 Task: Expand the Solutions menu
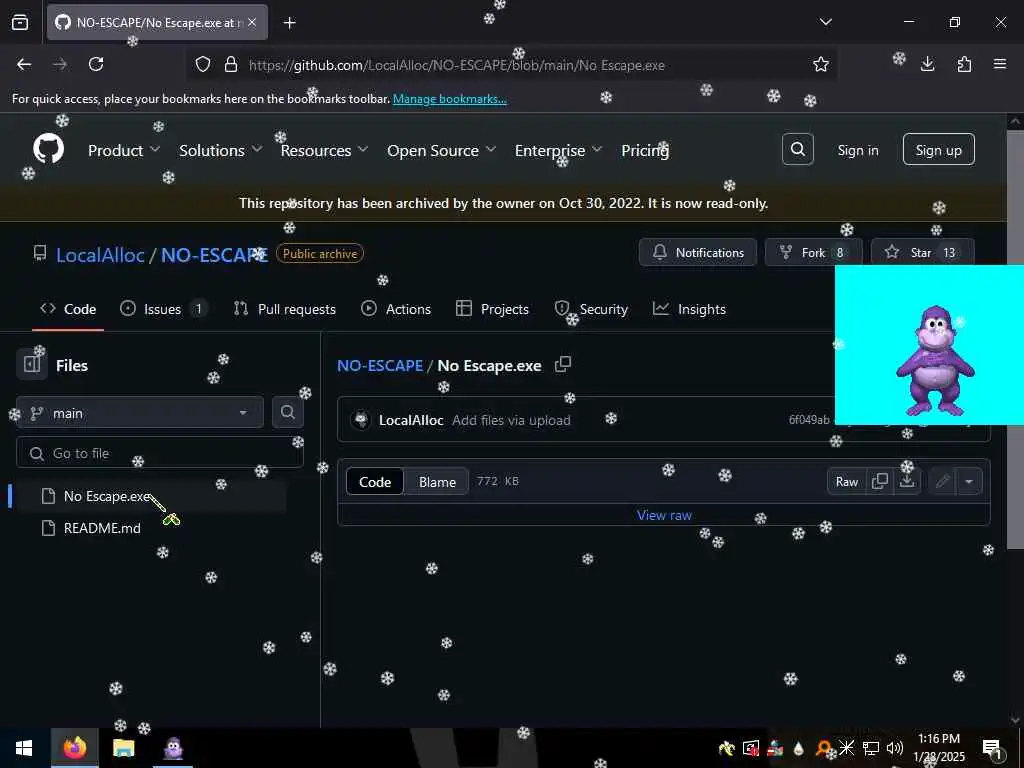pyautogui.click(x=221, y=150)
